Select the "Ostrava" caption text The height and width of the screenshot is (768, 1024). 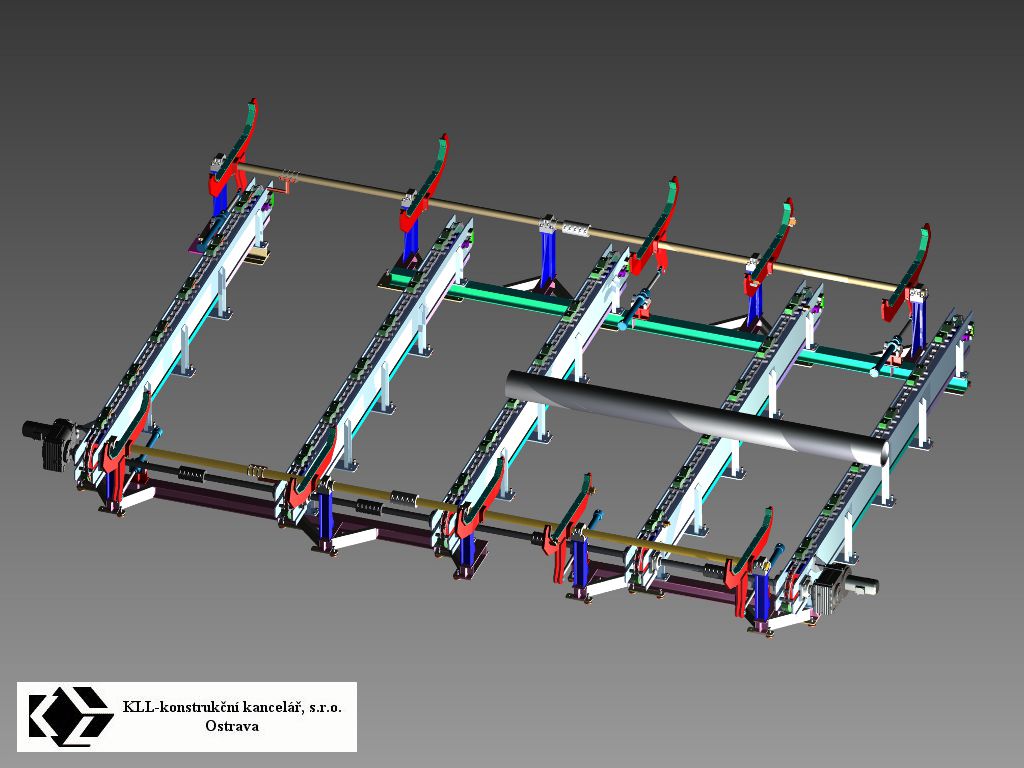coord(232,726)
